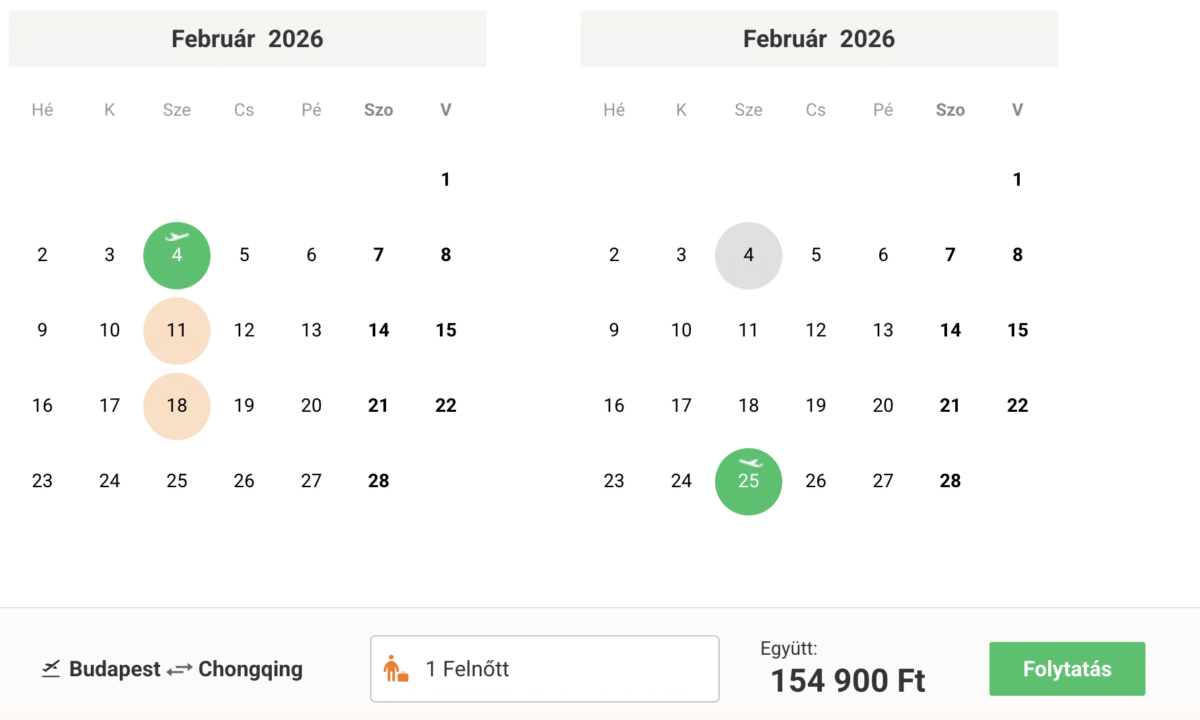Select February 14 in the left calendar
This screenshot has width=1200, height=720.
coord(378,330)
